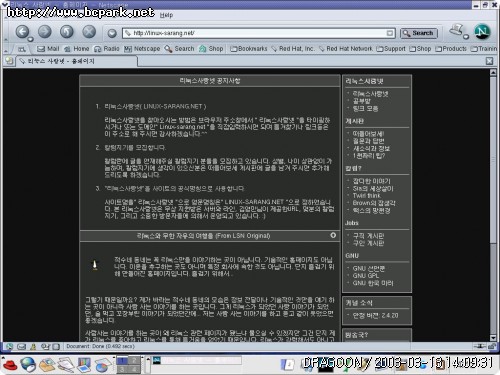Click the Netscape N logo
The image size is (500, 375).
(x=482, y=32)
